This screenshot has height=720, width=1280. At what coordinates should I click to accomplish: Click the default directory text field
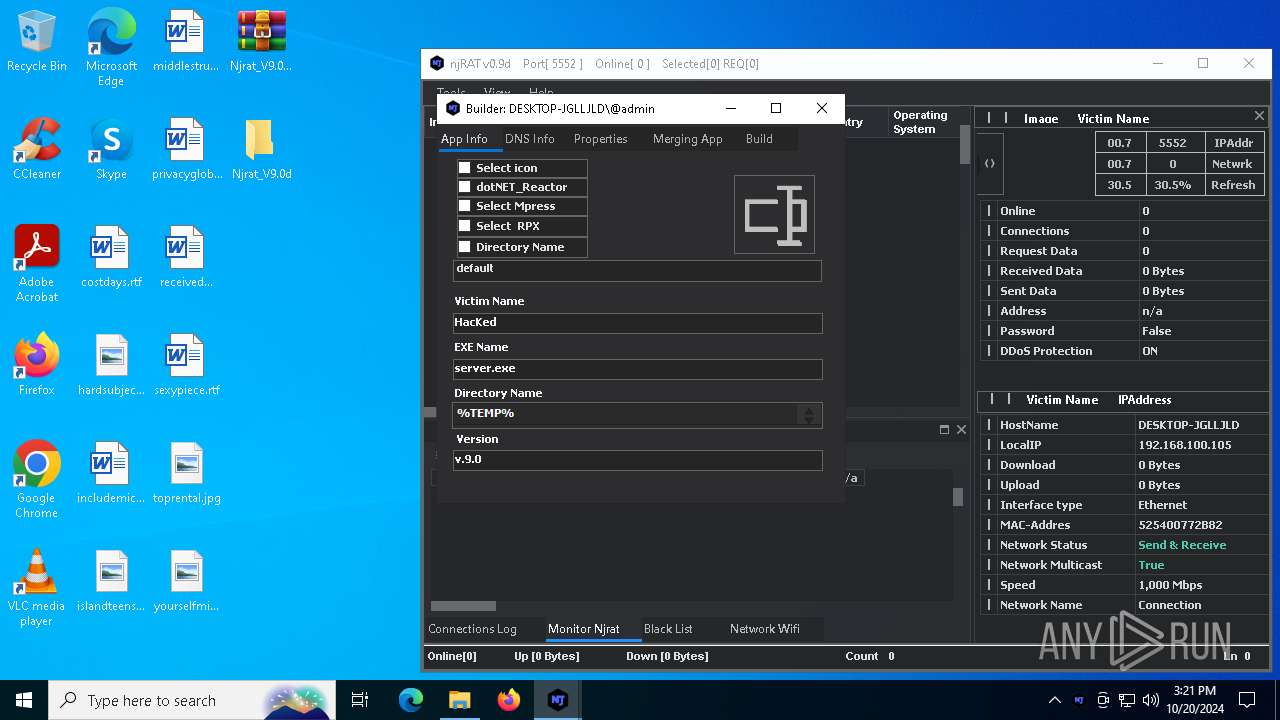[637, 269]
